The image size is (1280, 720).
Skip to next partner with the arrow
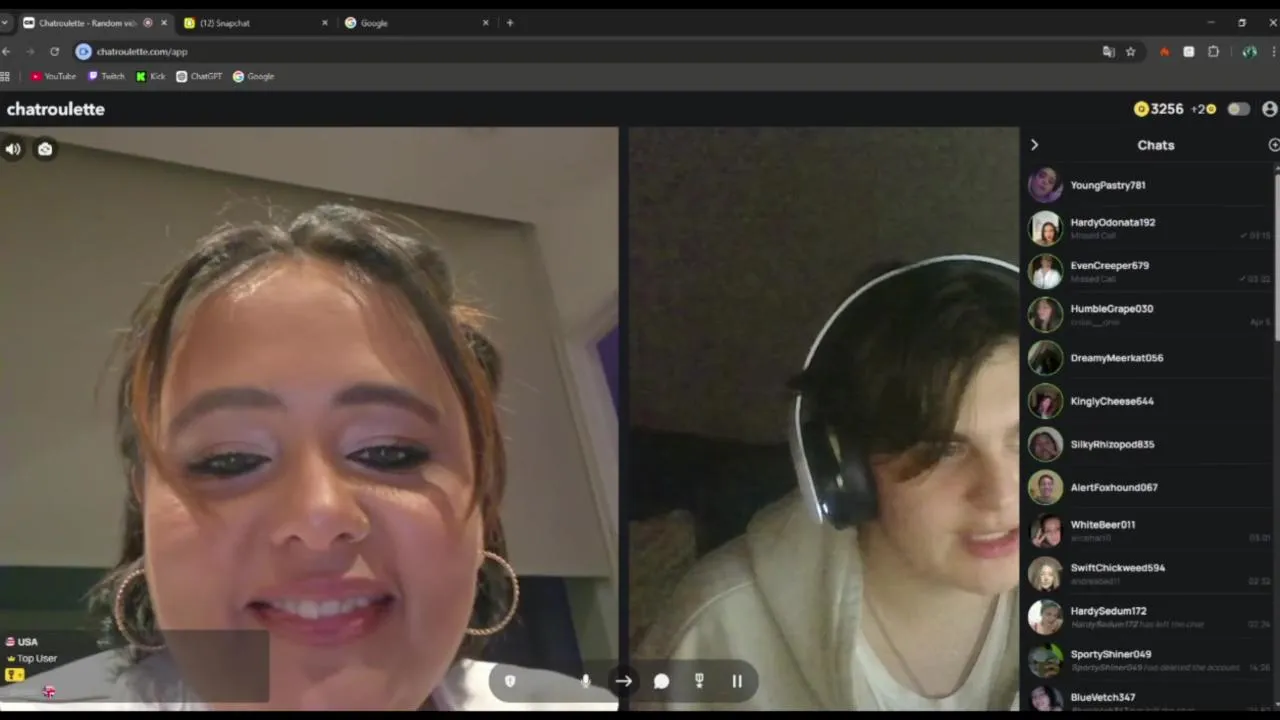(x=623, y=681)
